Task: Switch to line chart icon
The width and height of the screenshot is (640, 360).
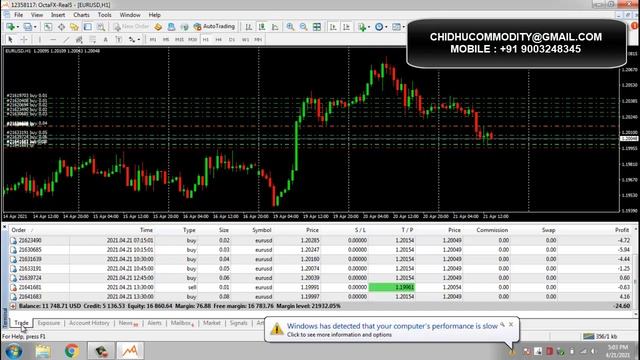Action: coord(275,27)
